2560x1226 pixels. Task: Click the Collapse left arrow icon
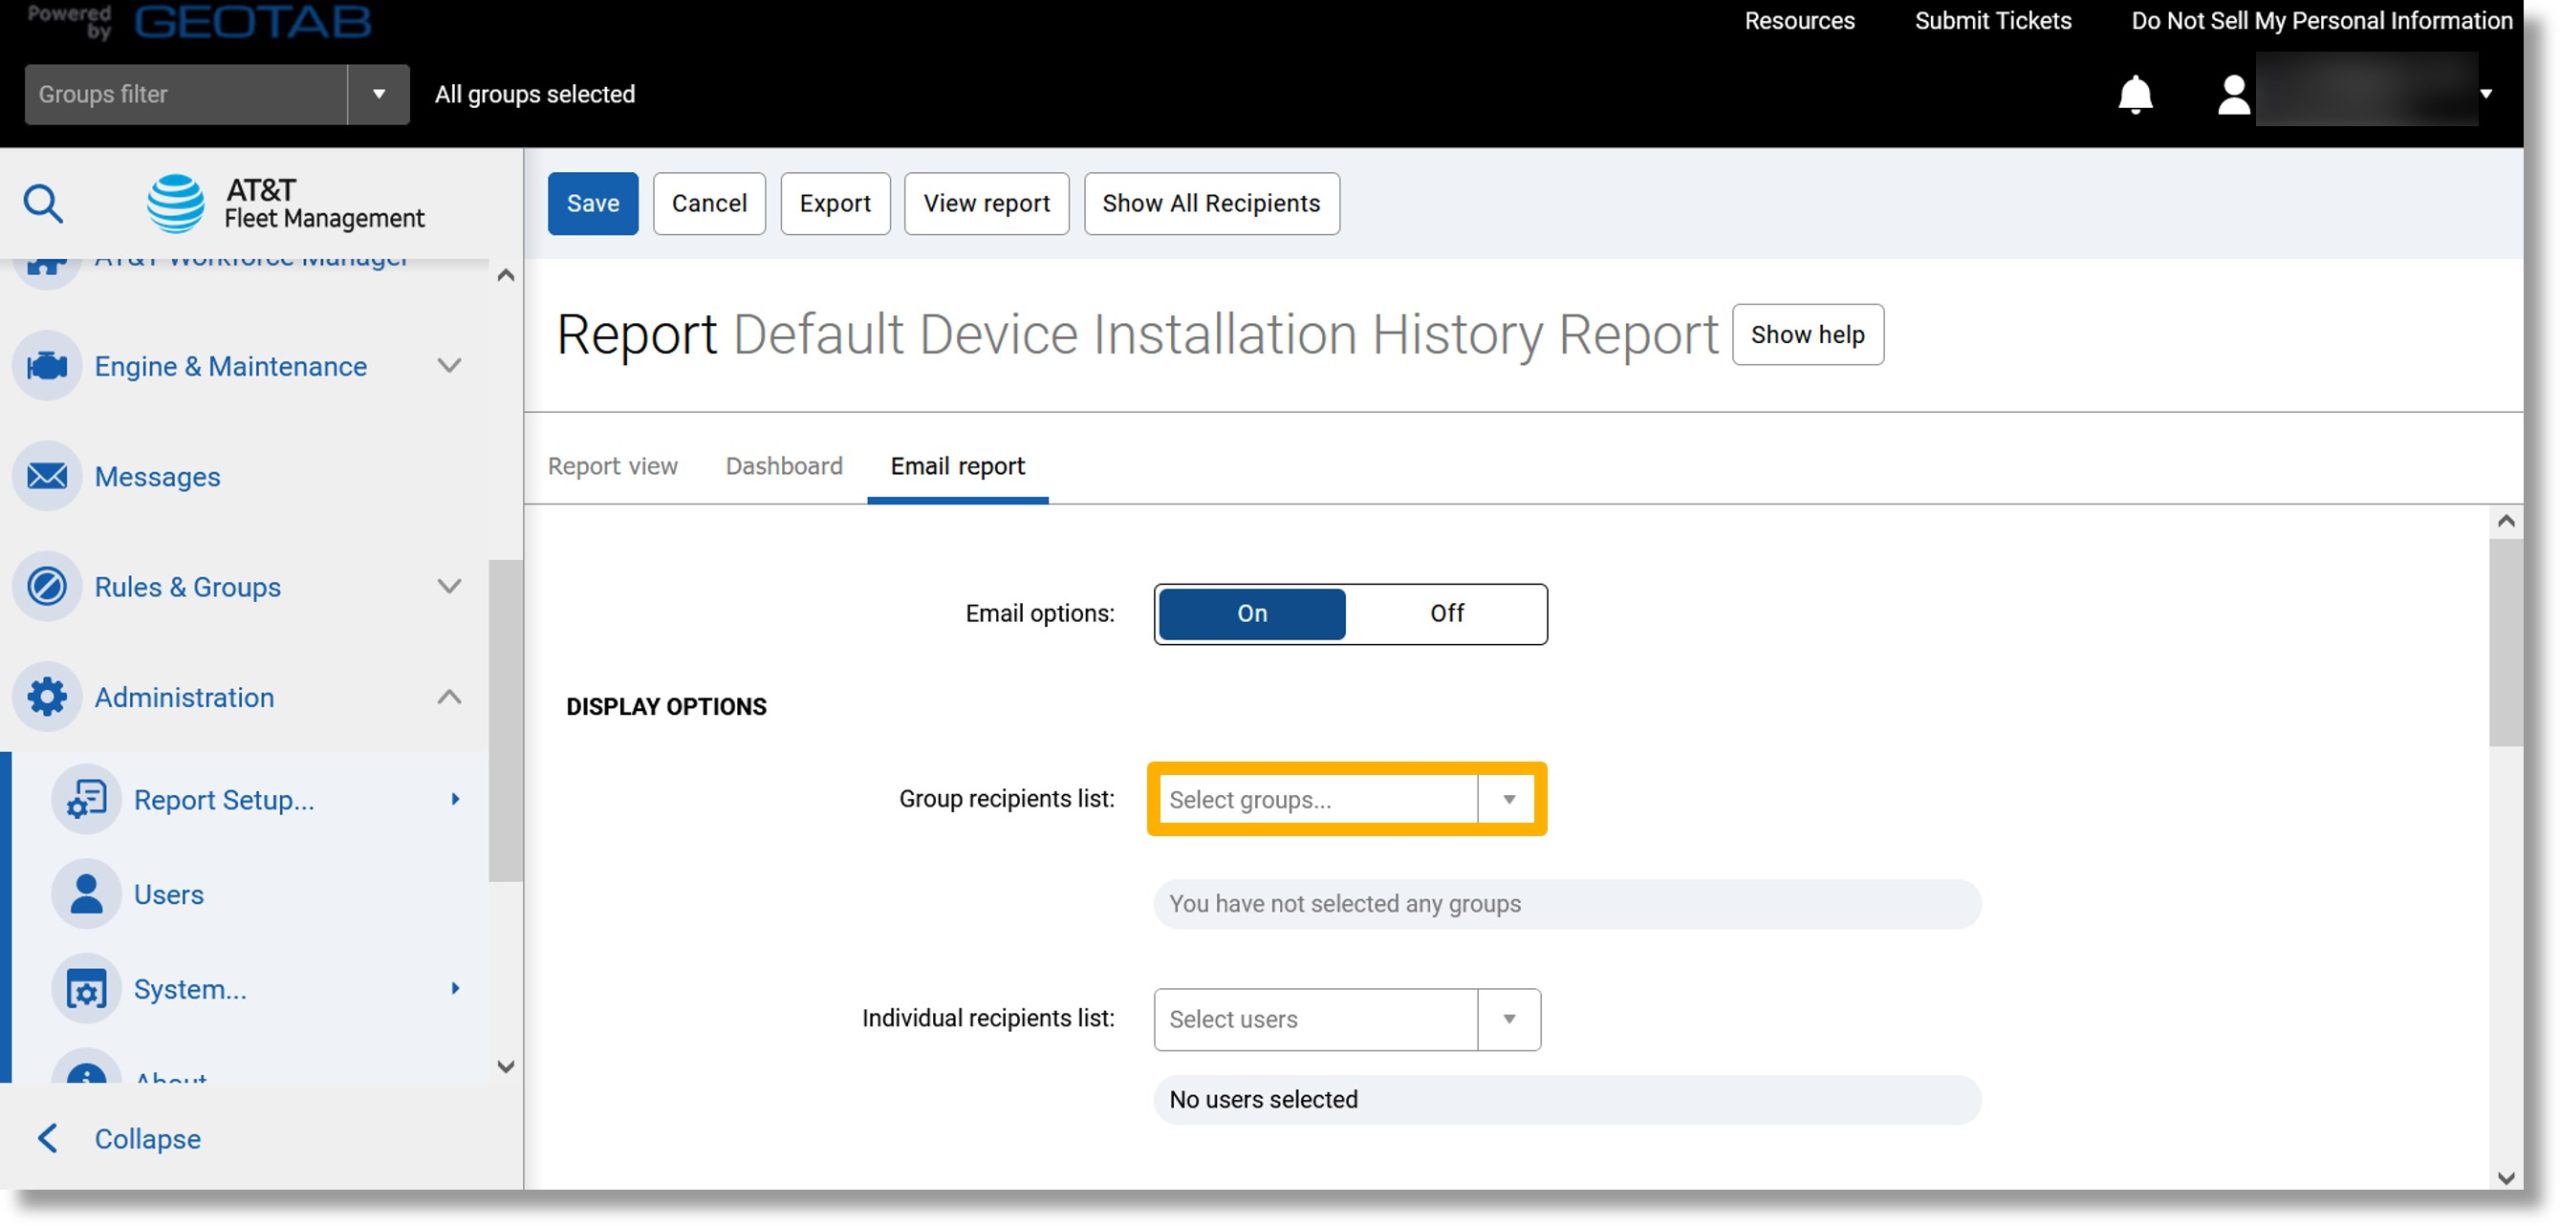pyautogui.click(x=47, y=1137)
